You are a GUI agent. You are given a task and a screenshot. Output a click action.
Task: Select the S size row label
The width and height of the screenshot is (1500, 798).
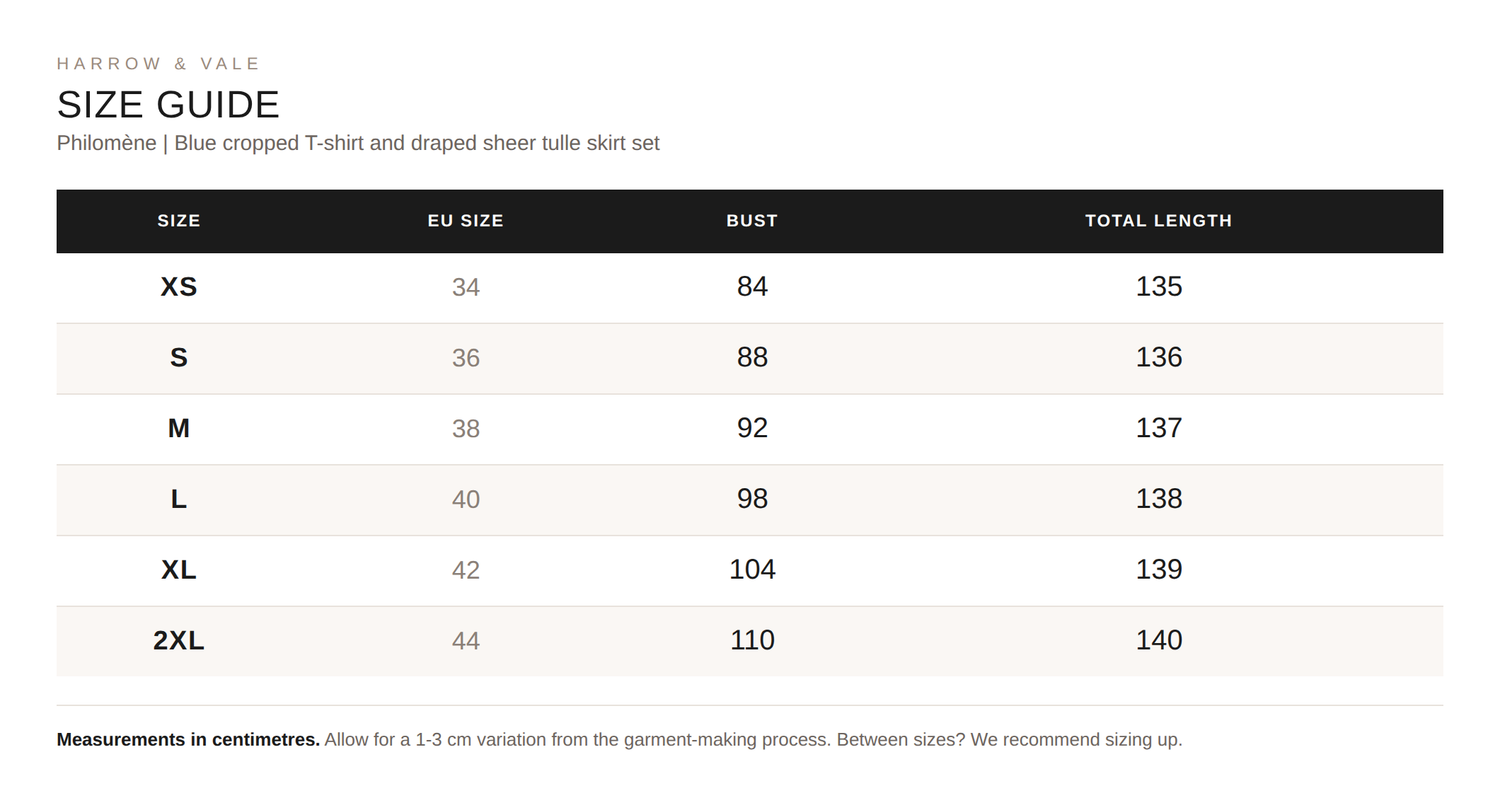(x=179, y=358)
